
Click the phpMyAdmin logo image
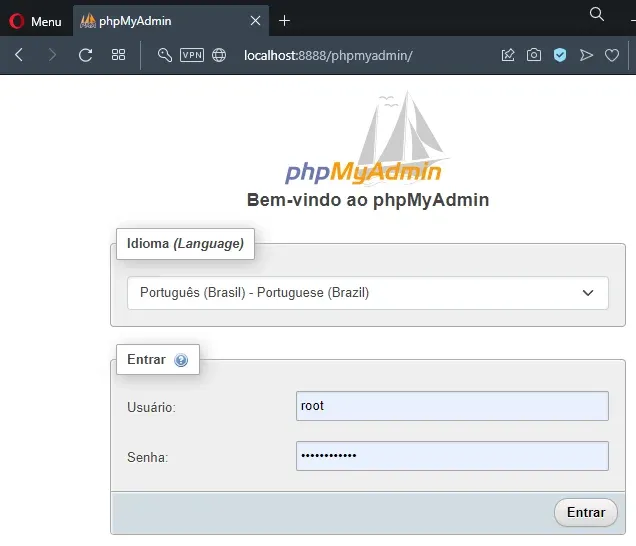(366, 138)
